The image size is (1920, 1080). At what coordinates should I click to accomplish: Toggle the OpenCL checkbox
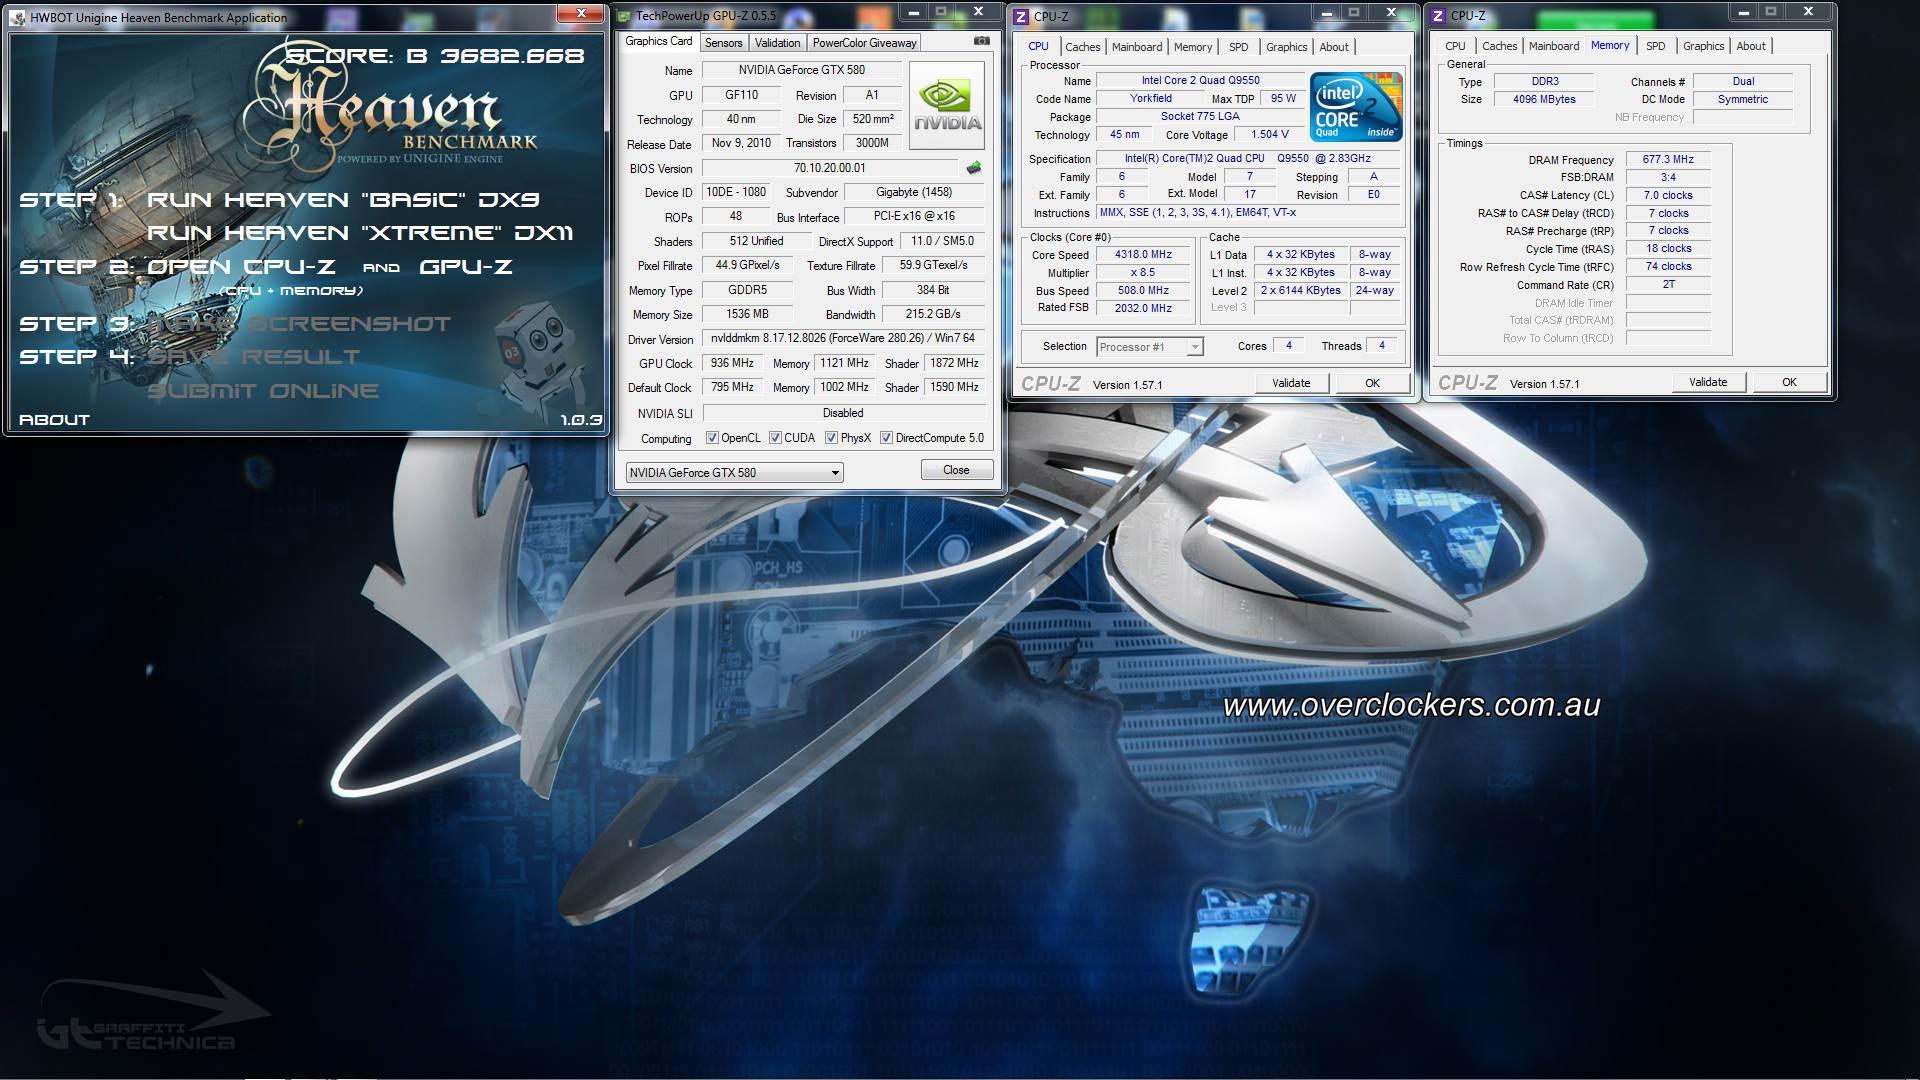(x=712, y=438)
